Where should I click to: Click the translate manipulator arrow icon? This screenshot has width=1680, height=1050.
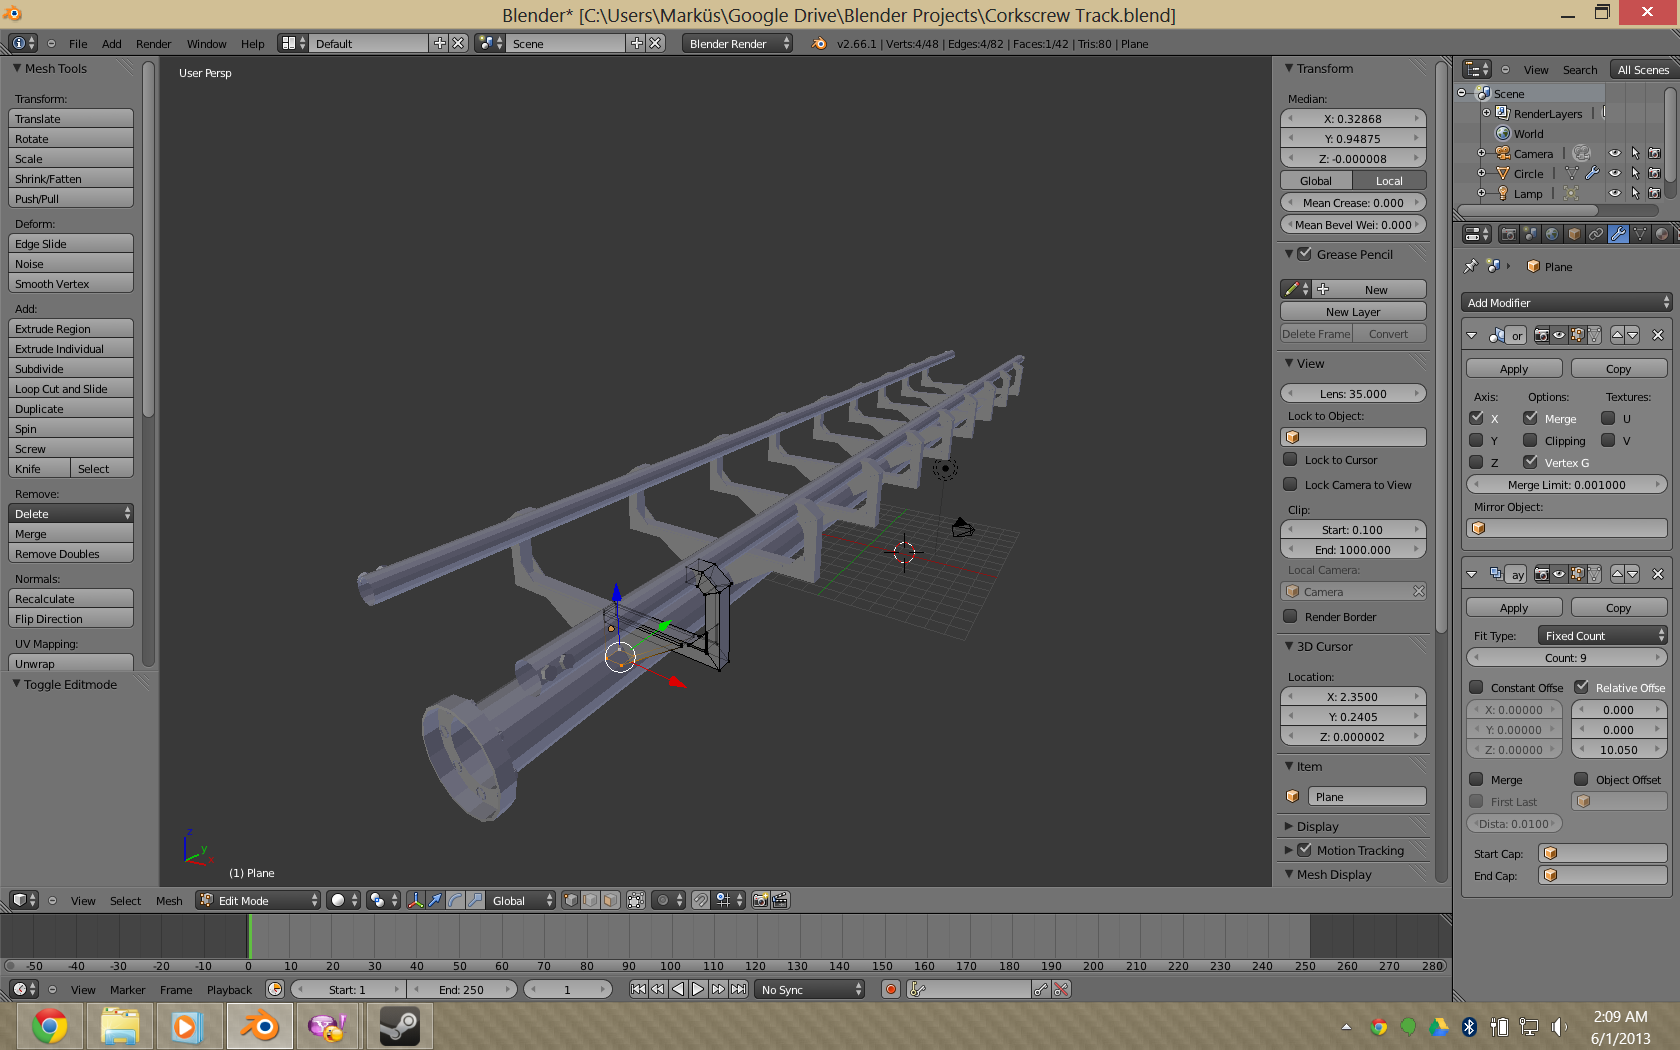pos(435,900)
